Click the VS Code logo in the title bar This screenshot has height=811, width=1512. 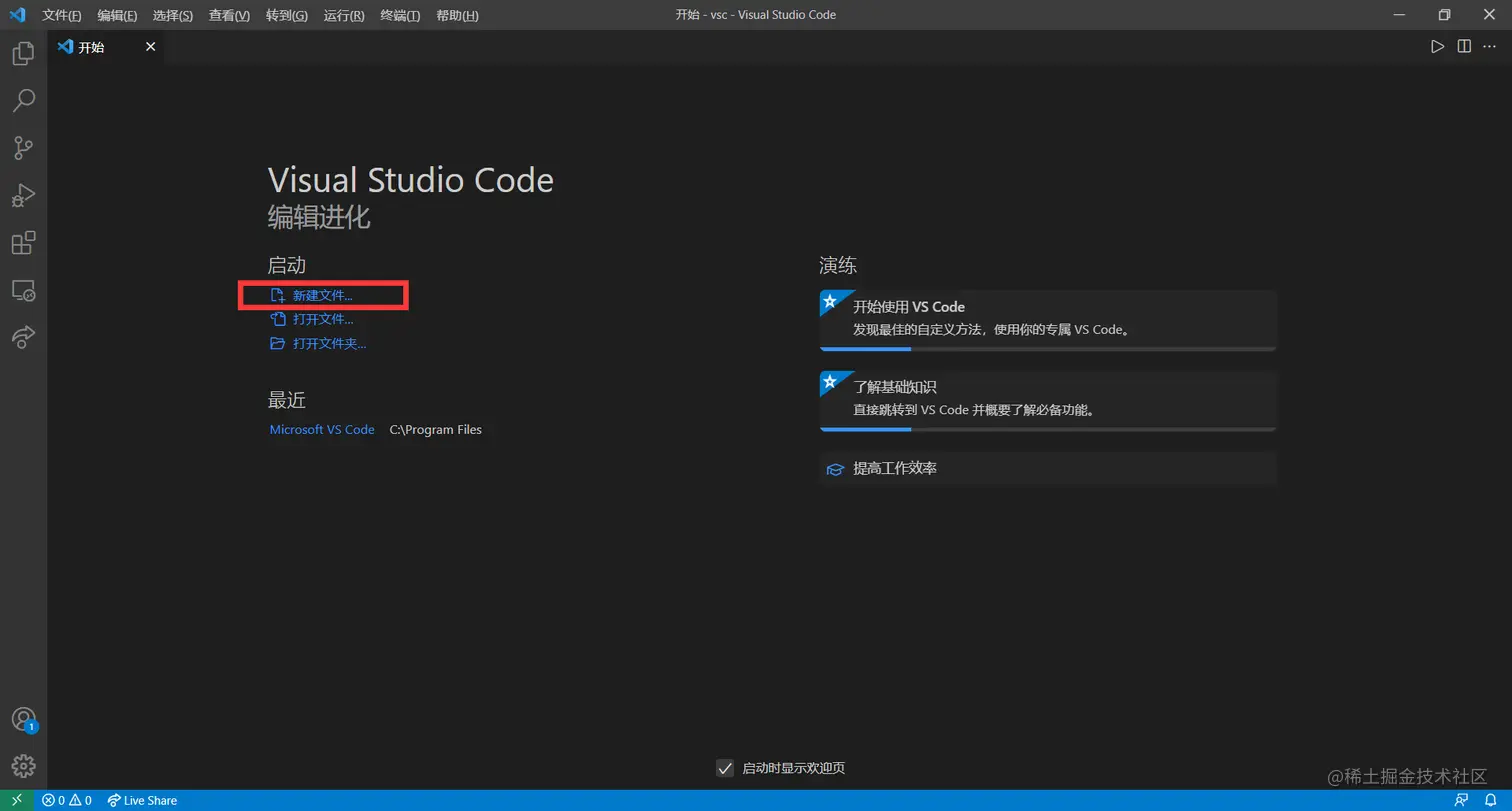[17, 15]
